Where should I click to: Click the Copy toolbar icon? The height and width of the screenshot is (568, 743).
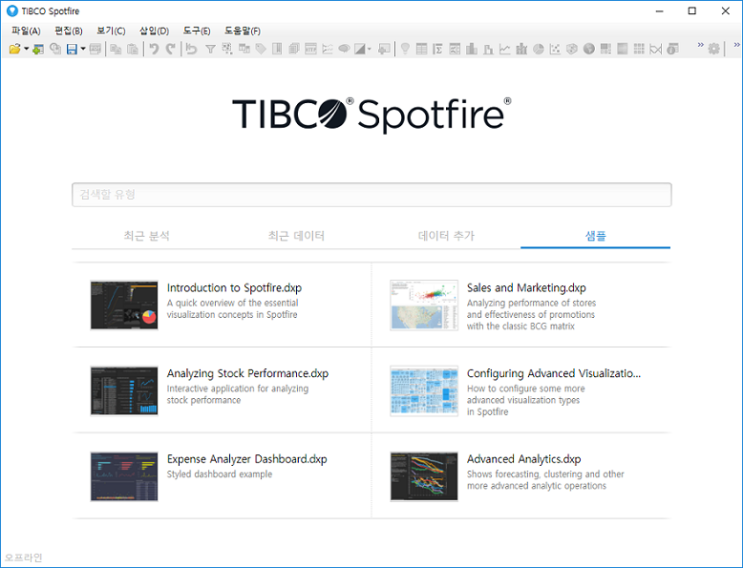pyautogui.click(x=116, y=49)
